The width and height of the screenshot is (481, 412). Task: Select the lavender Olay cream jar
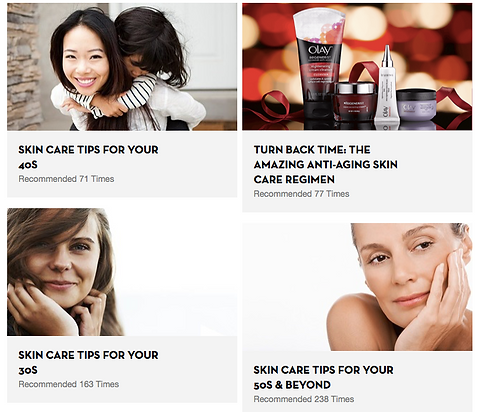point(416,105)
